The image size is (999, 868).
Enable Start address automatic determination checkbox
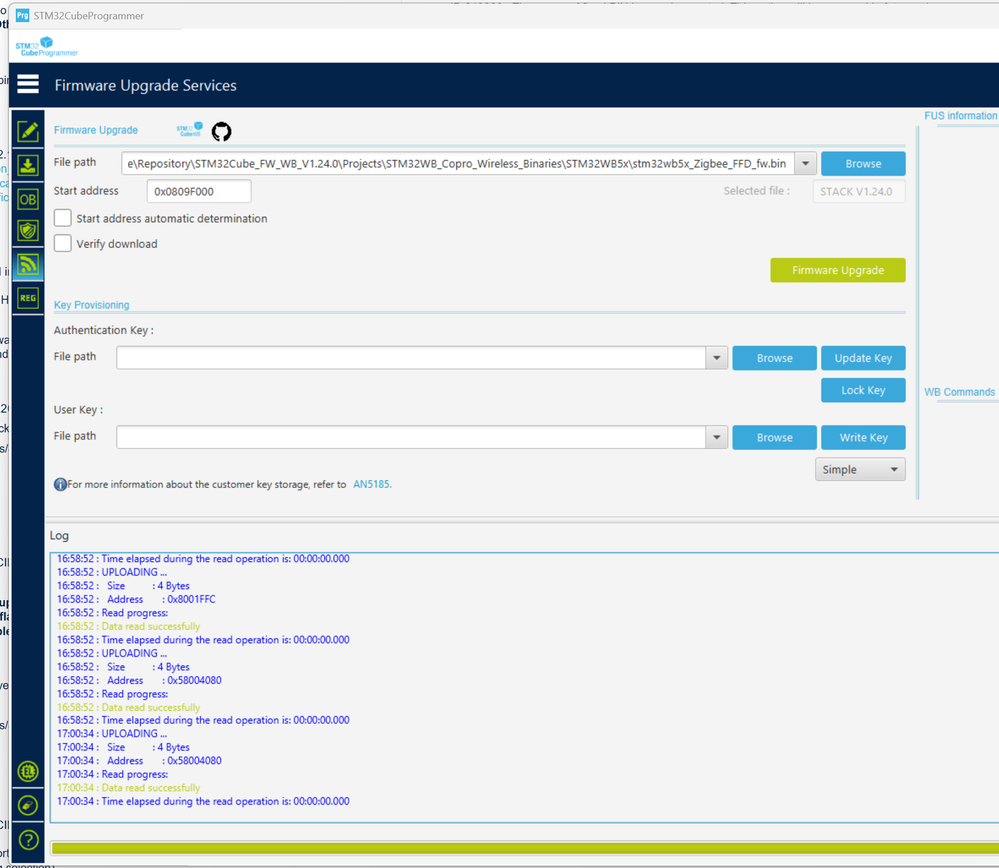point(62,218)
